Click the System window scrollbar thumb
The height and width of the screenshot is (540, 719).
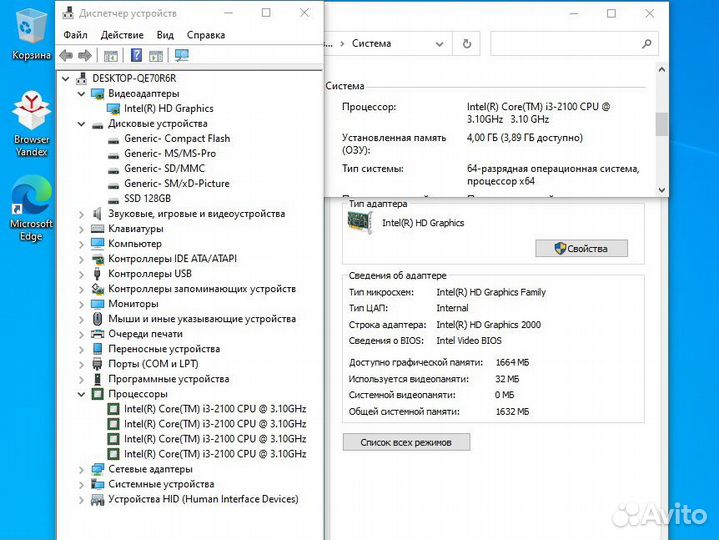pos(661,124)
